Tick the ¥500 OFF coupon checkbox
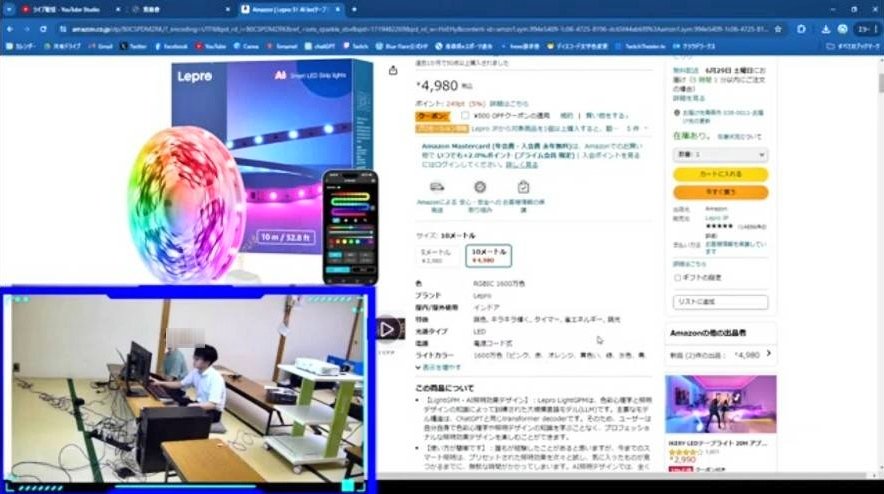 point(465,115)
